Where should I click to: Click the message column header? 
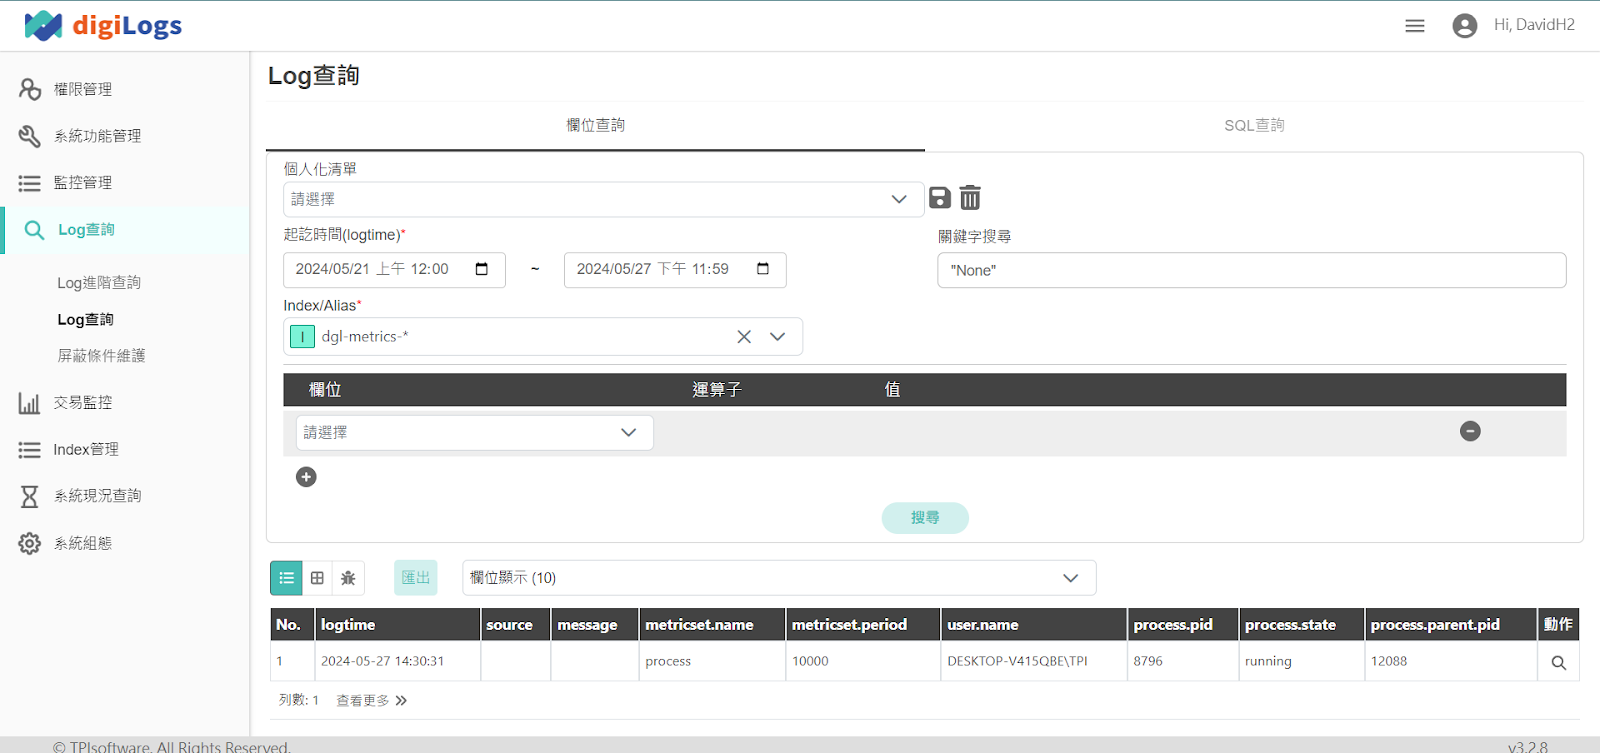(x=594, y=625)
